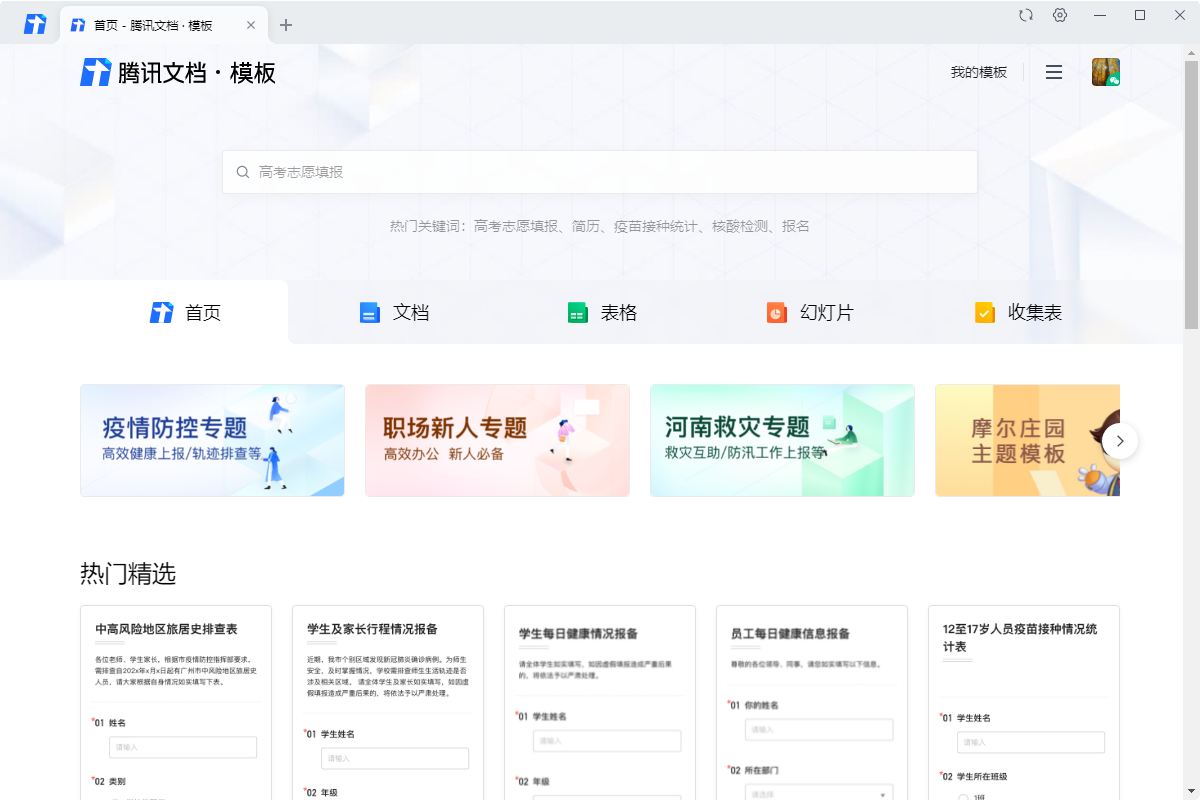Click hot keyword 报名
The width and height of the screenshot is (1200, 800).
point(796,226)
